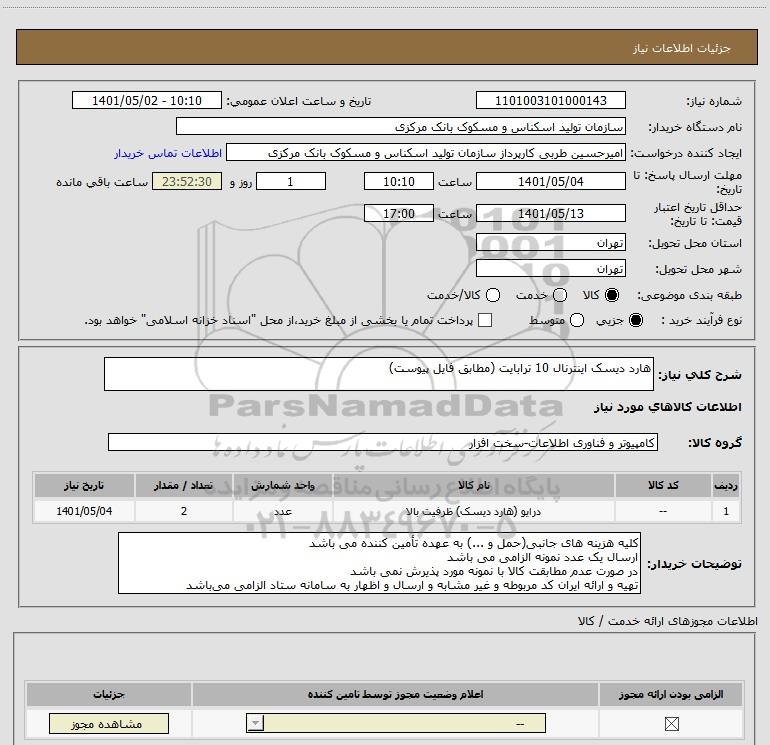The image size is (770, 745).
Task: Click the remaining time countdown 23:52:30
Action: tap(187, 181)
